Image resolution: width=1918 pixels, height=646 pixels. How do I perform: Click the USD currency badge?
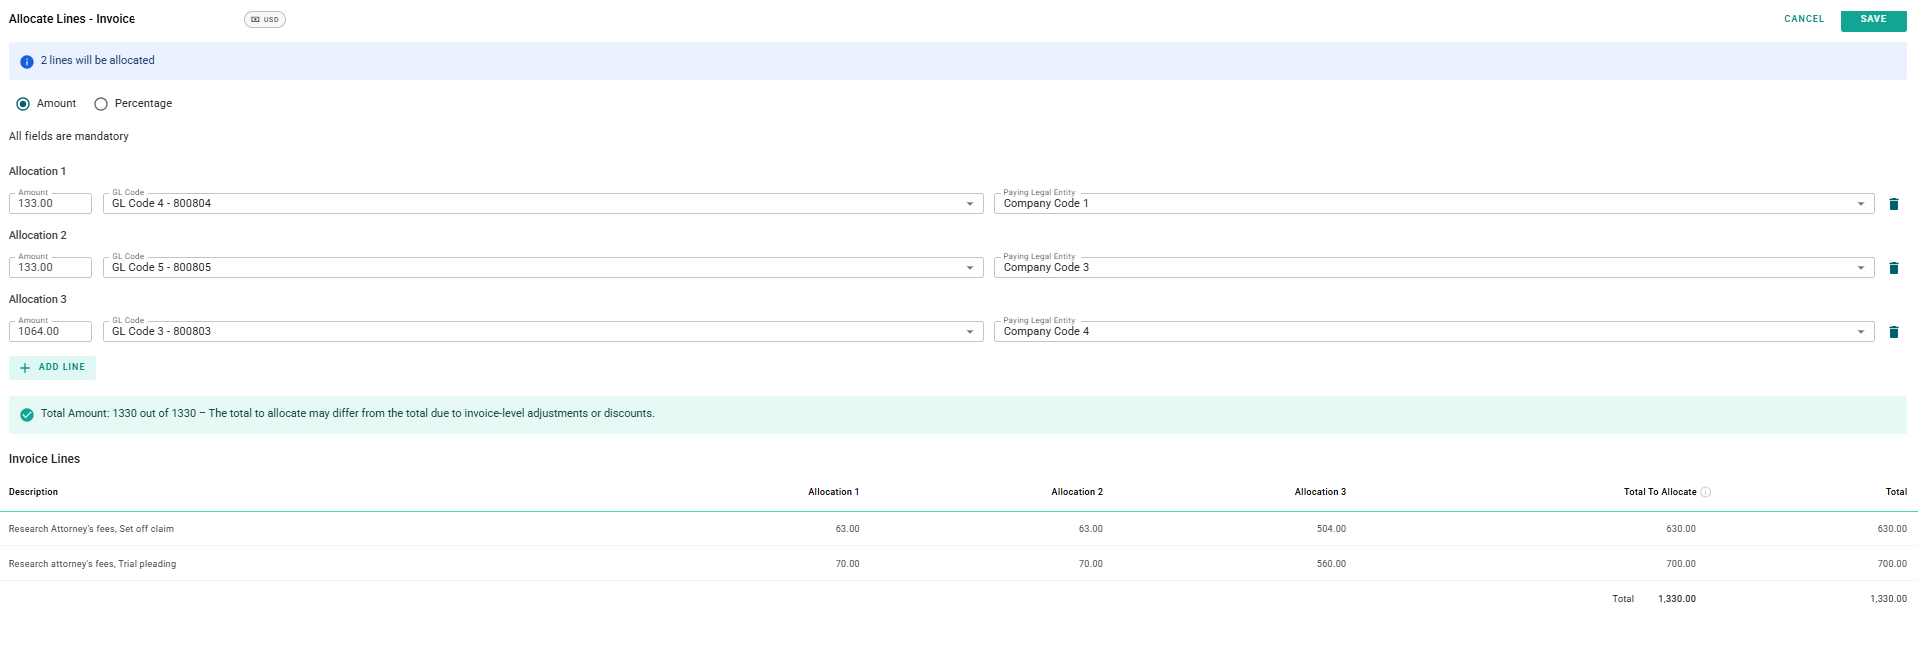(265, 19)
